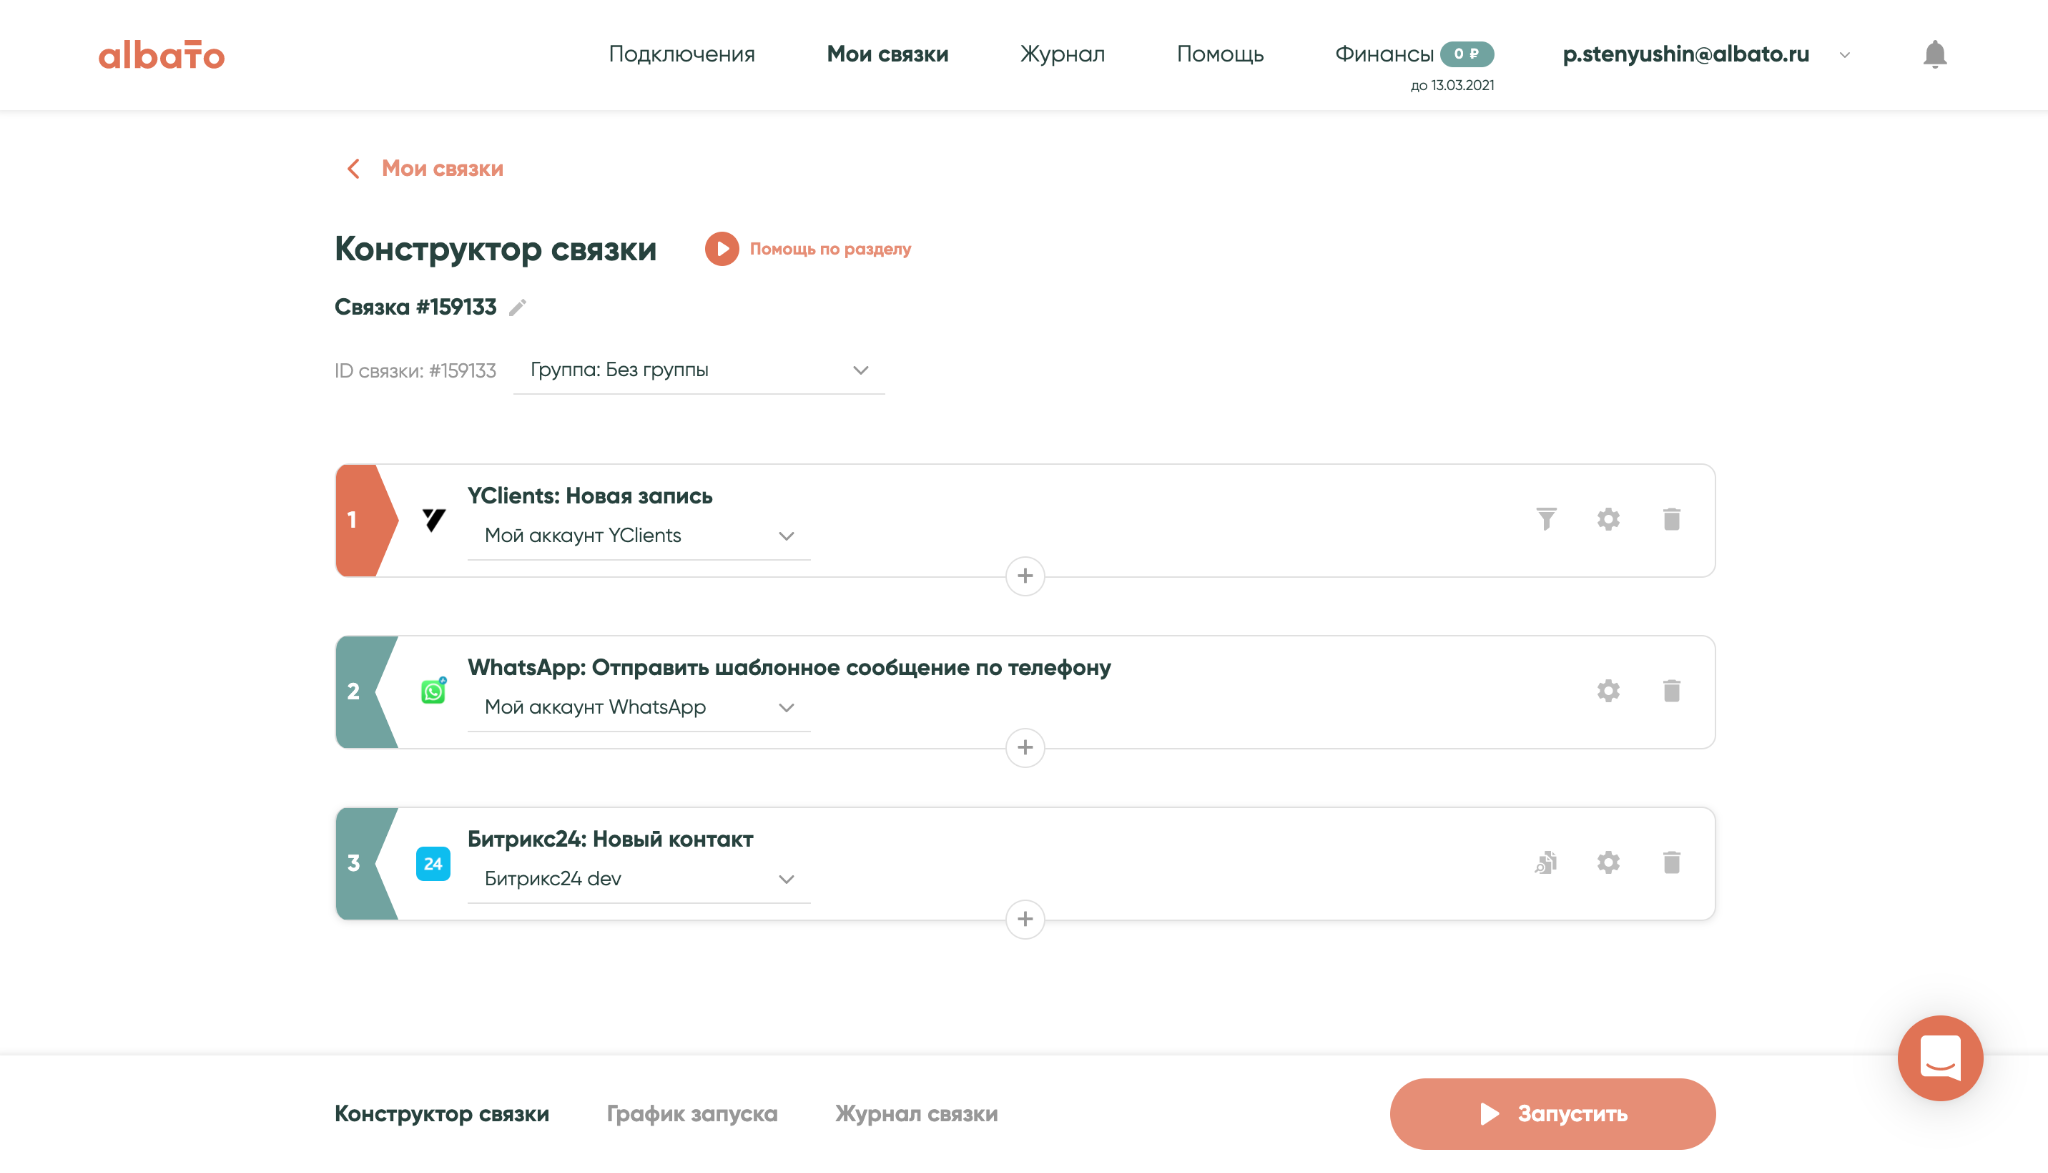This screenshot has height=1173, width=2048.
Task: Delete the WhatsApp step via trash icon
Action: (1671, 691)
